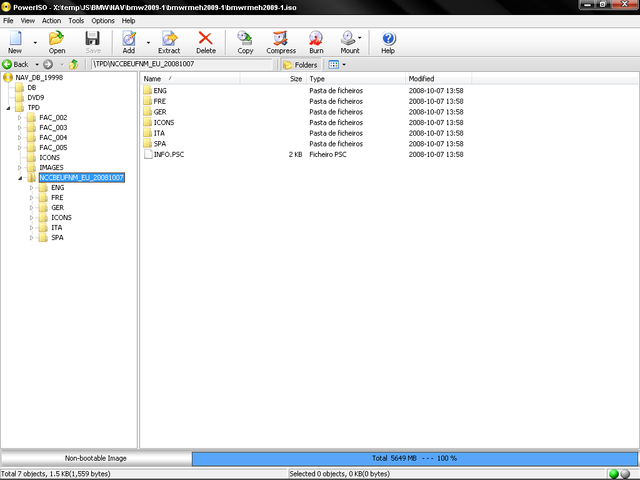Go up one folder level icon
The image size is (640, 480).
coord(73,64)
